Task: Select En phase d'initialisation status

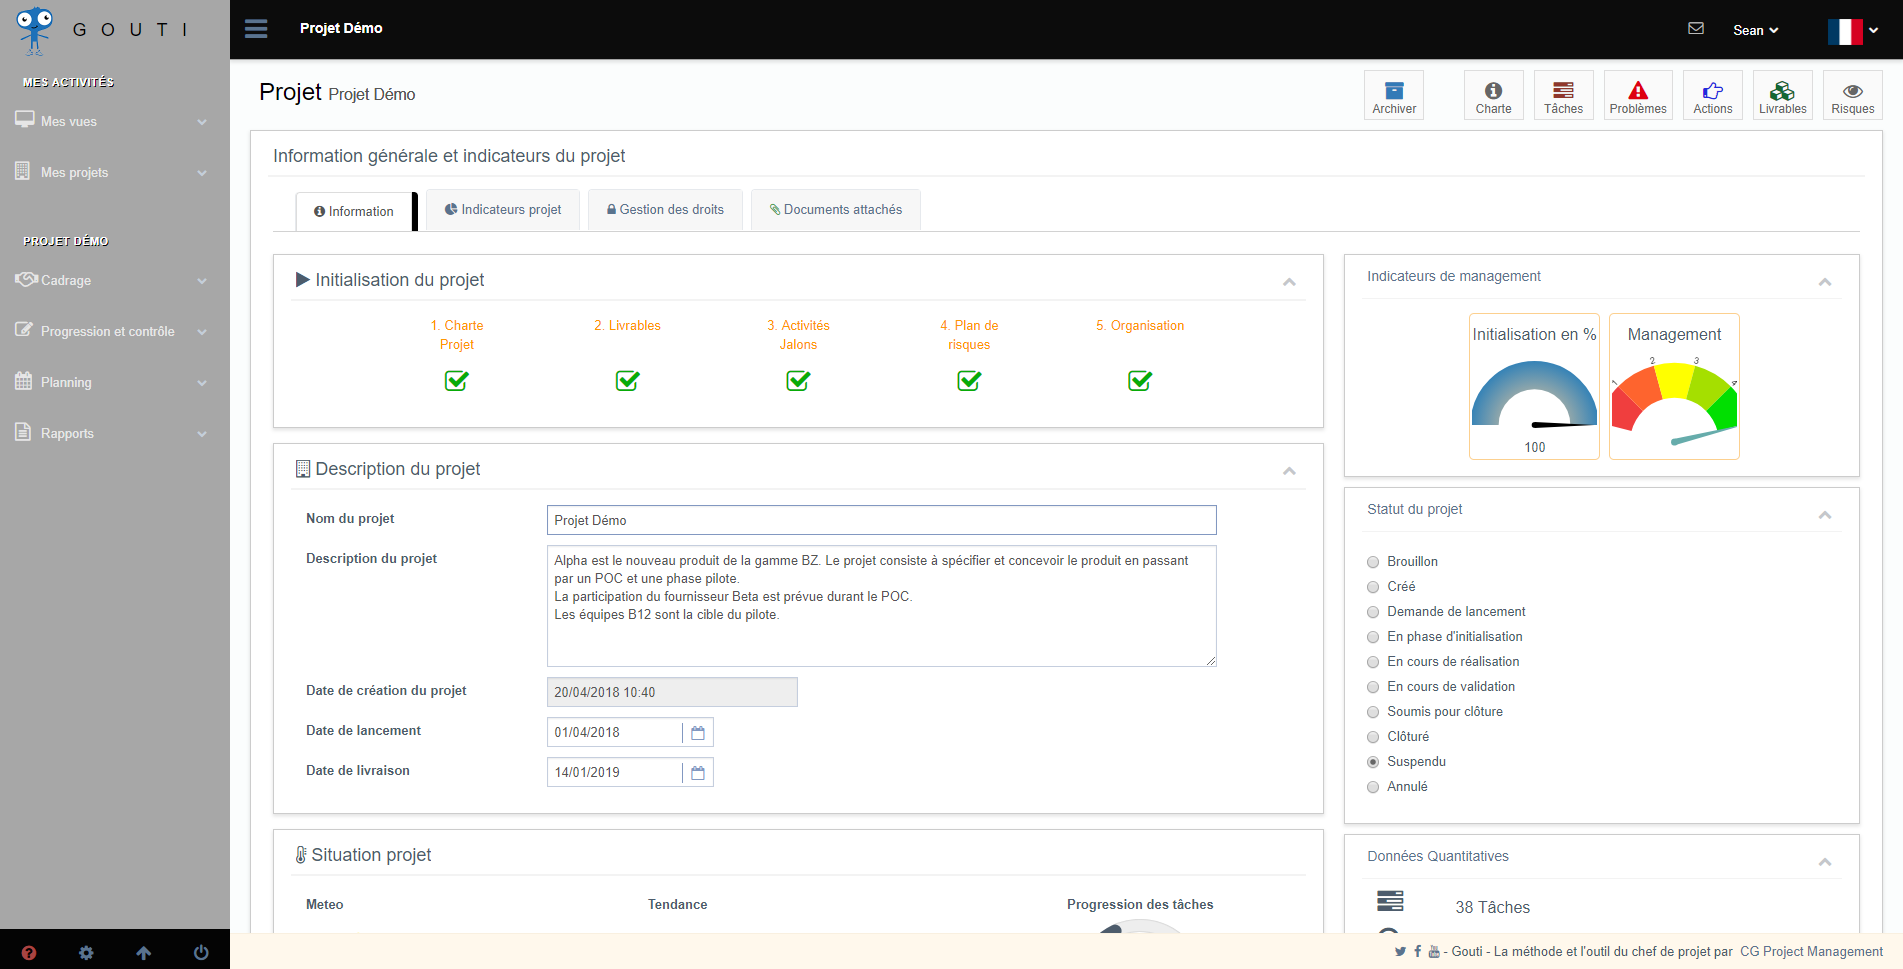Action: point(1373,637)
